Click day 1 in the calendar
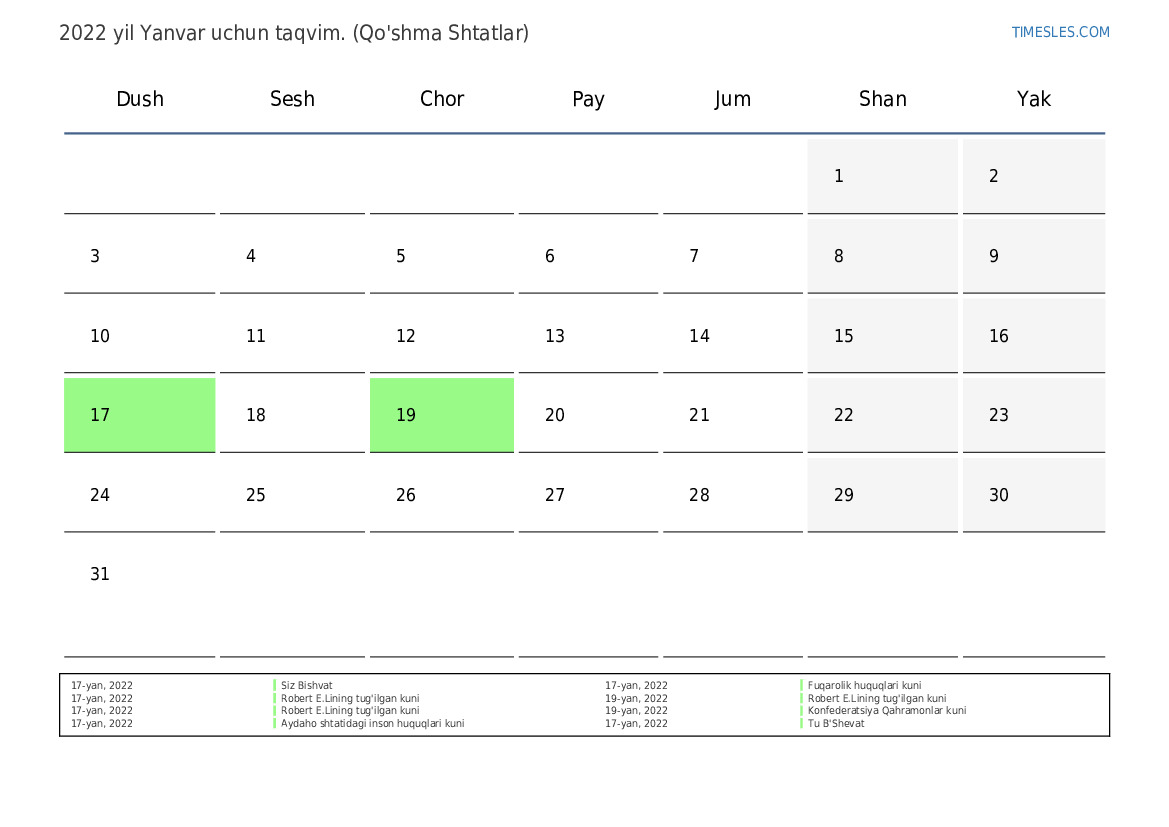Viewport: 1169px width, 827px height. pos(883,176)
